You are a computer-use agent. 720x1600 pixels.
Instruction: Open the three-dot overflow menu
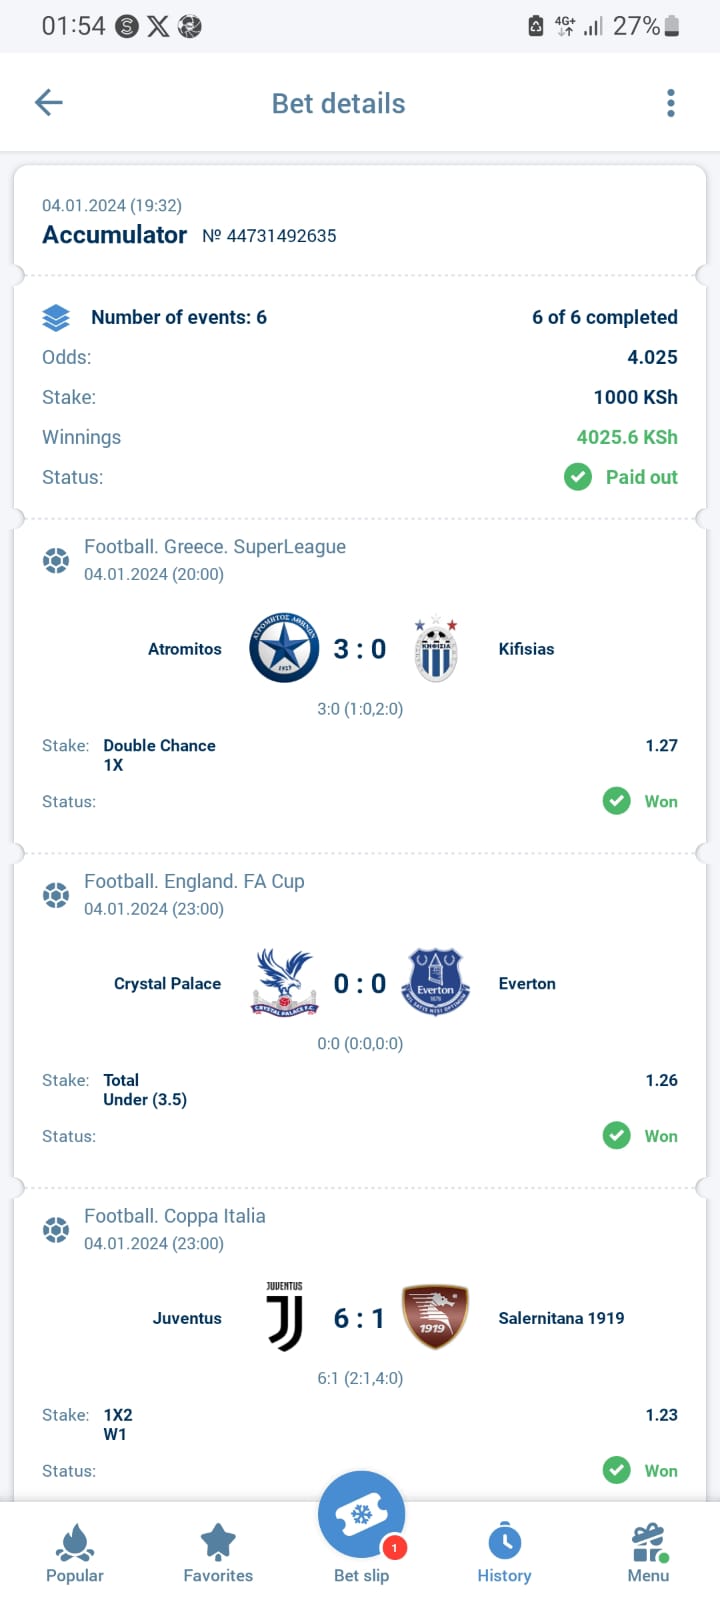click(671, 102)
